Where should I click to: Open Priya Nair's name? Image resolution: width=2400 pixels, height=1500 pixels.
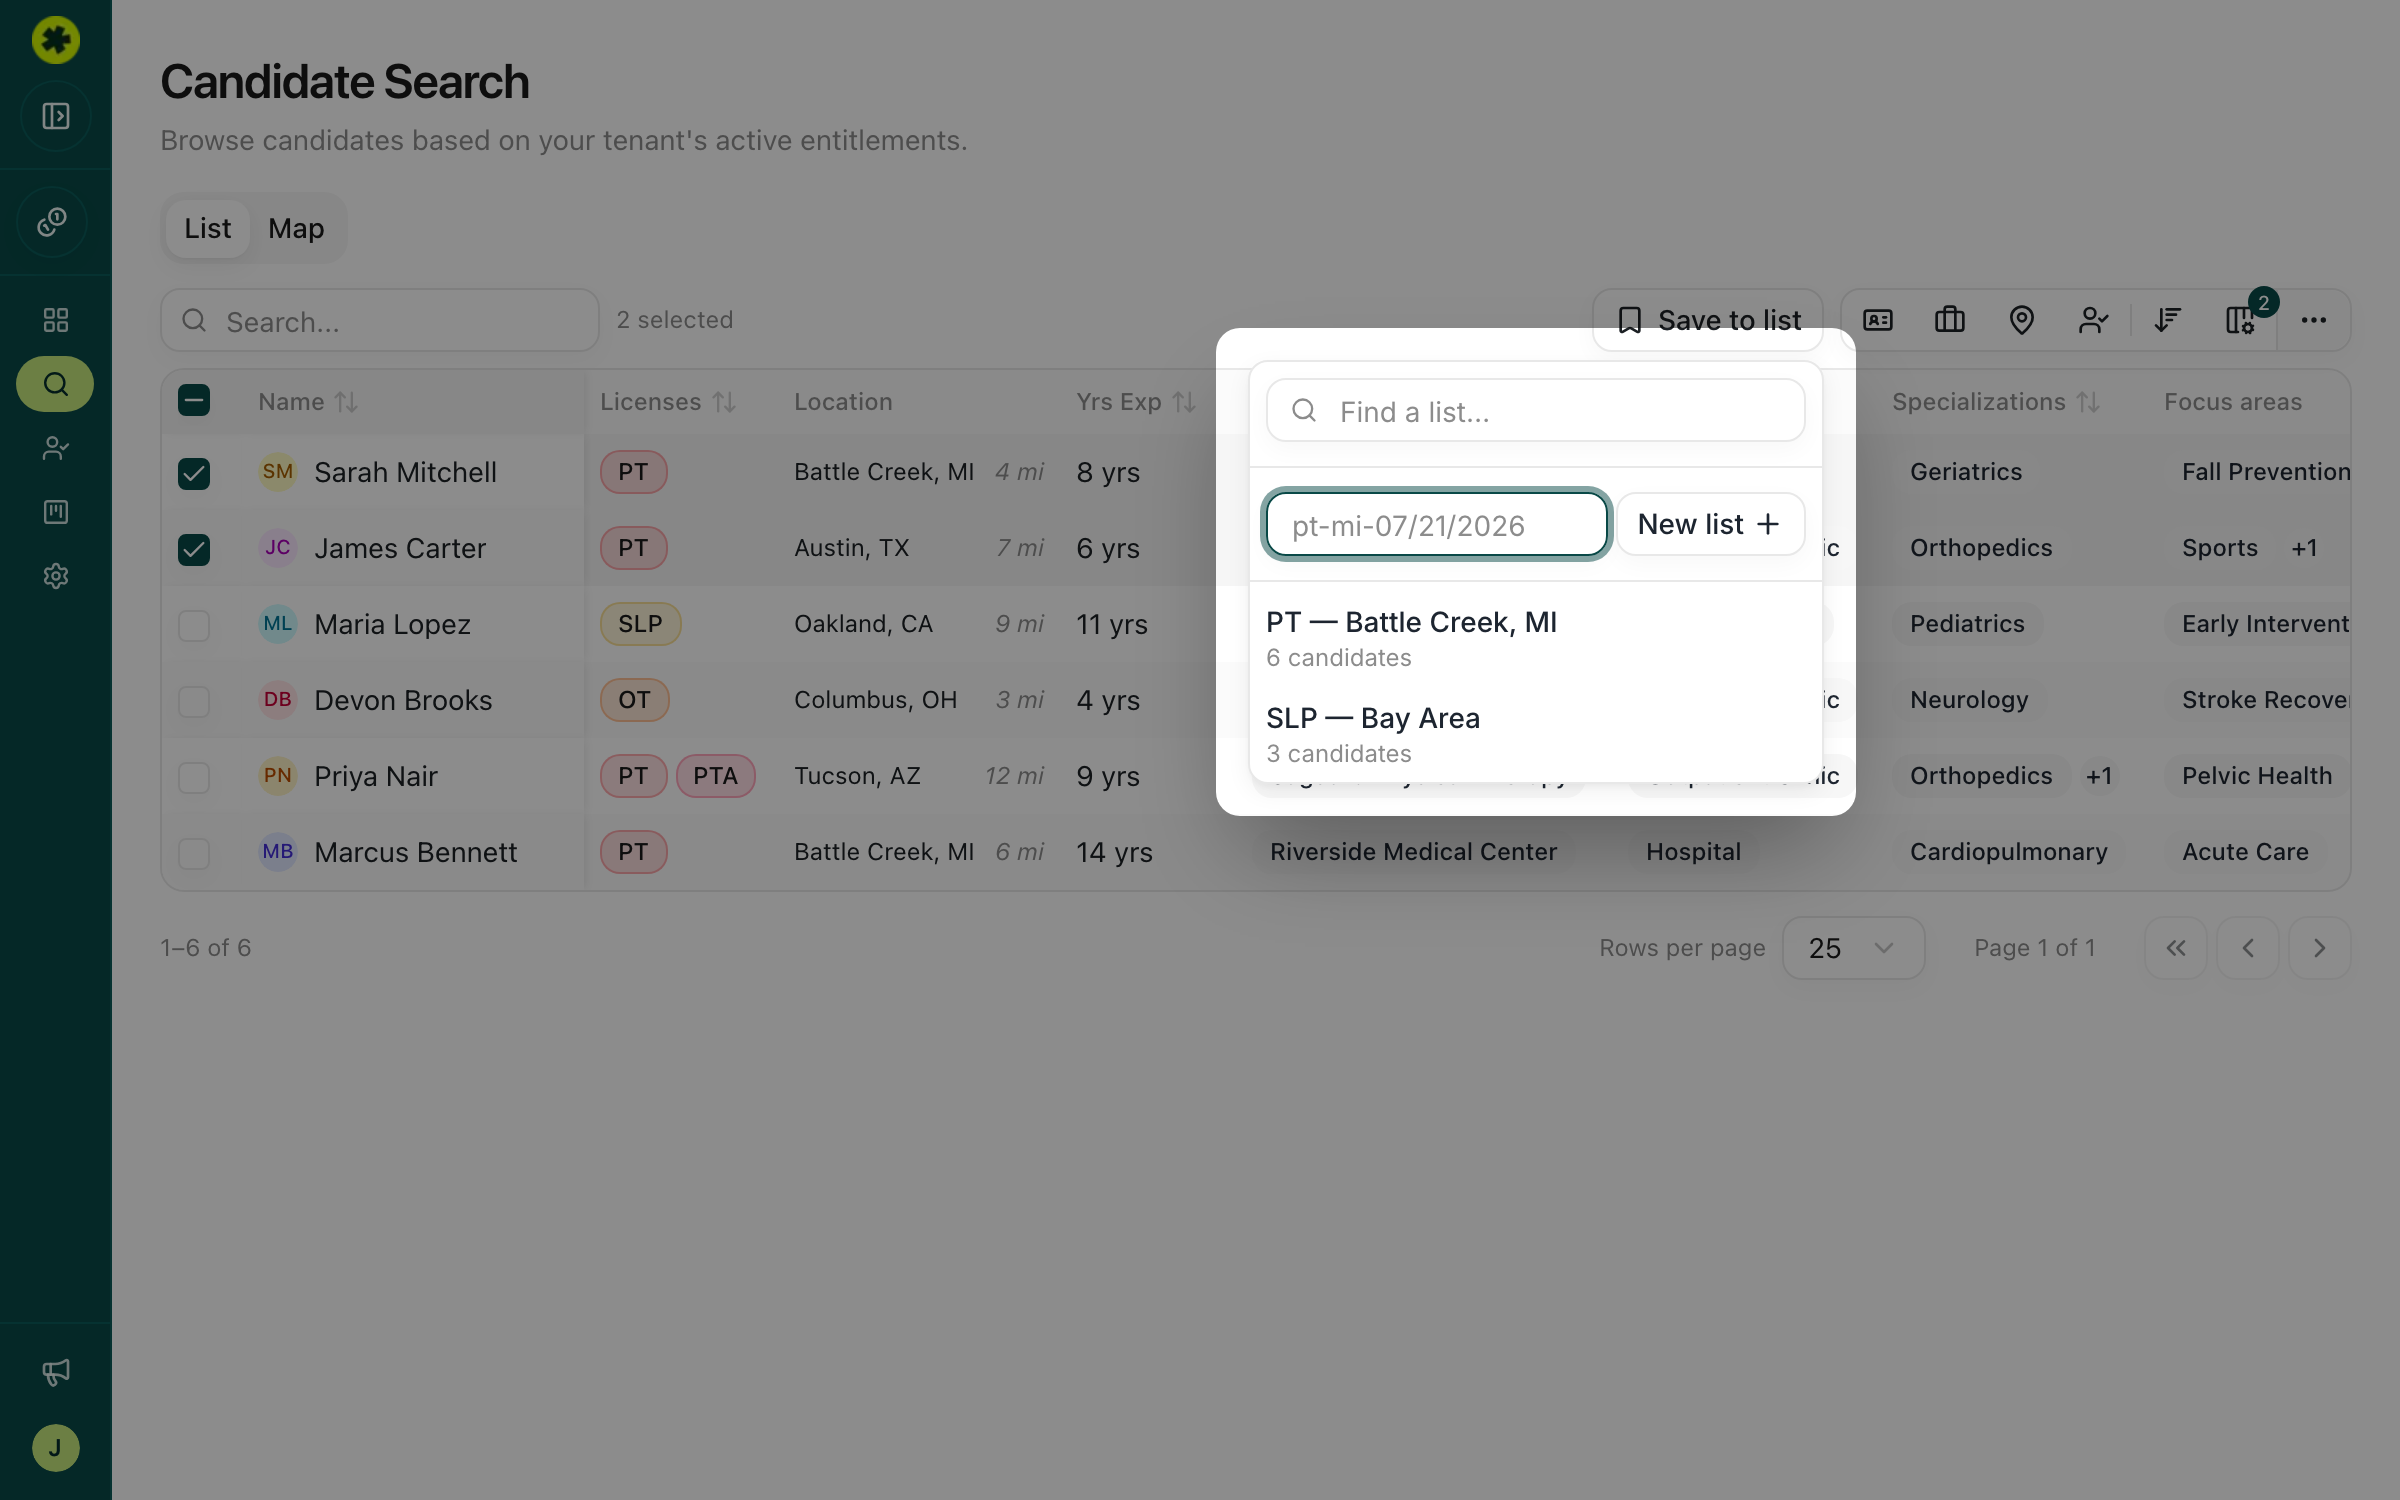tap(376, 776)
